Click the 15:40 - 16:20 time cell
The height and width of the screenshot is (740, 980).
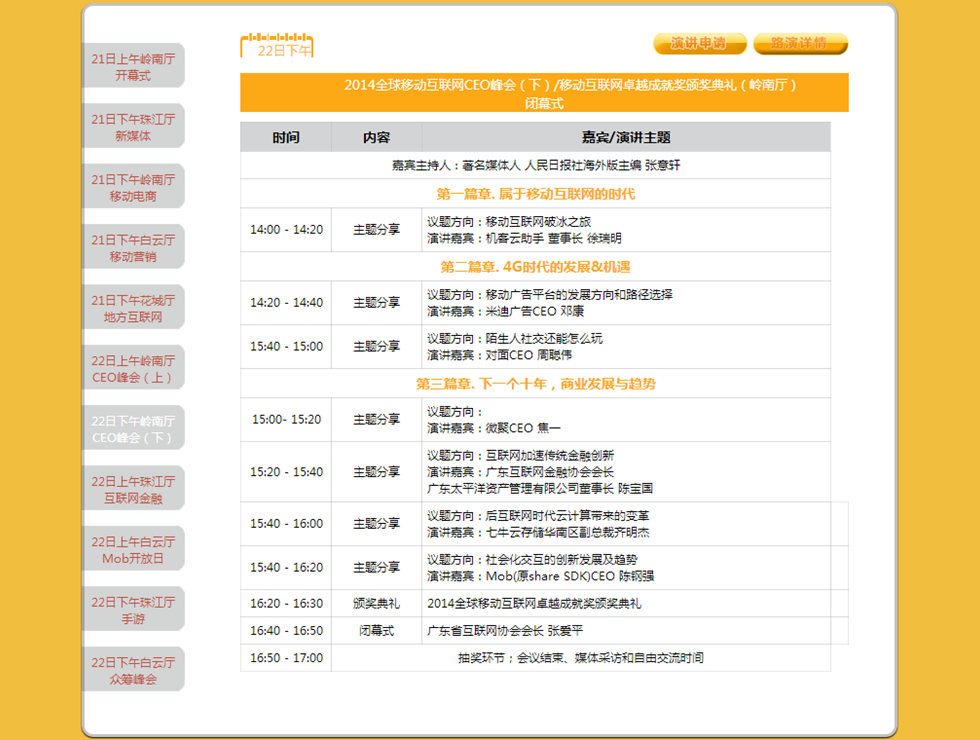[286, 568]
